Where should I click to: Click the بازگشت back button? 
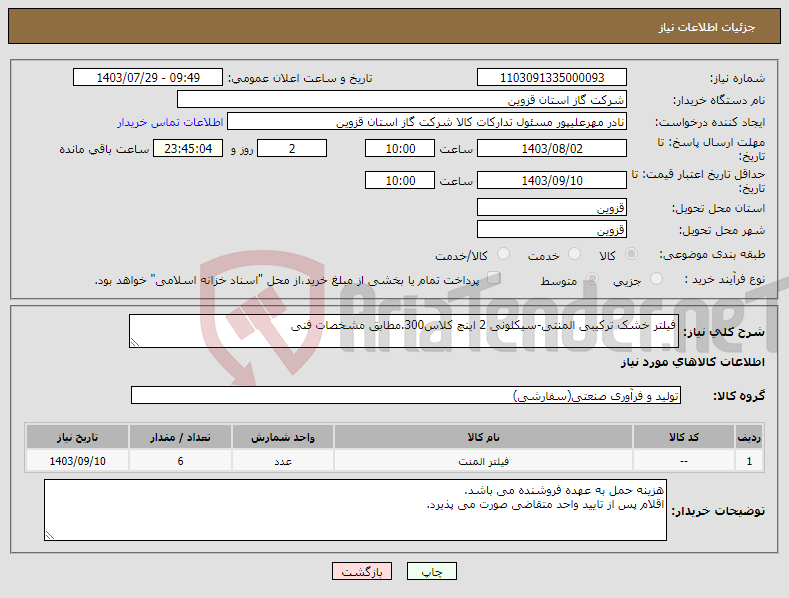click(x=362, y=572)
